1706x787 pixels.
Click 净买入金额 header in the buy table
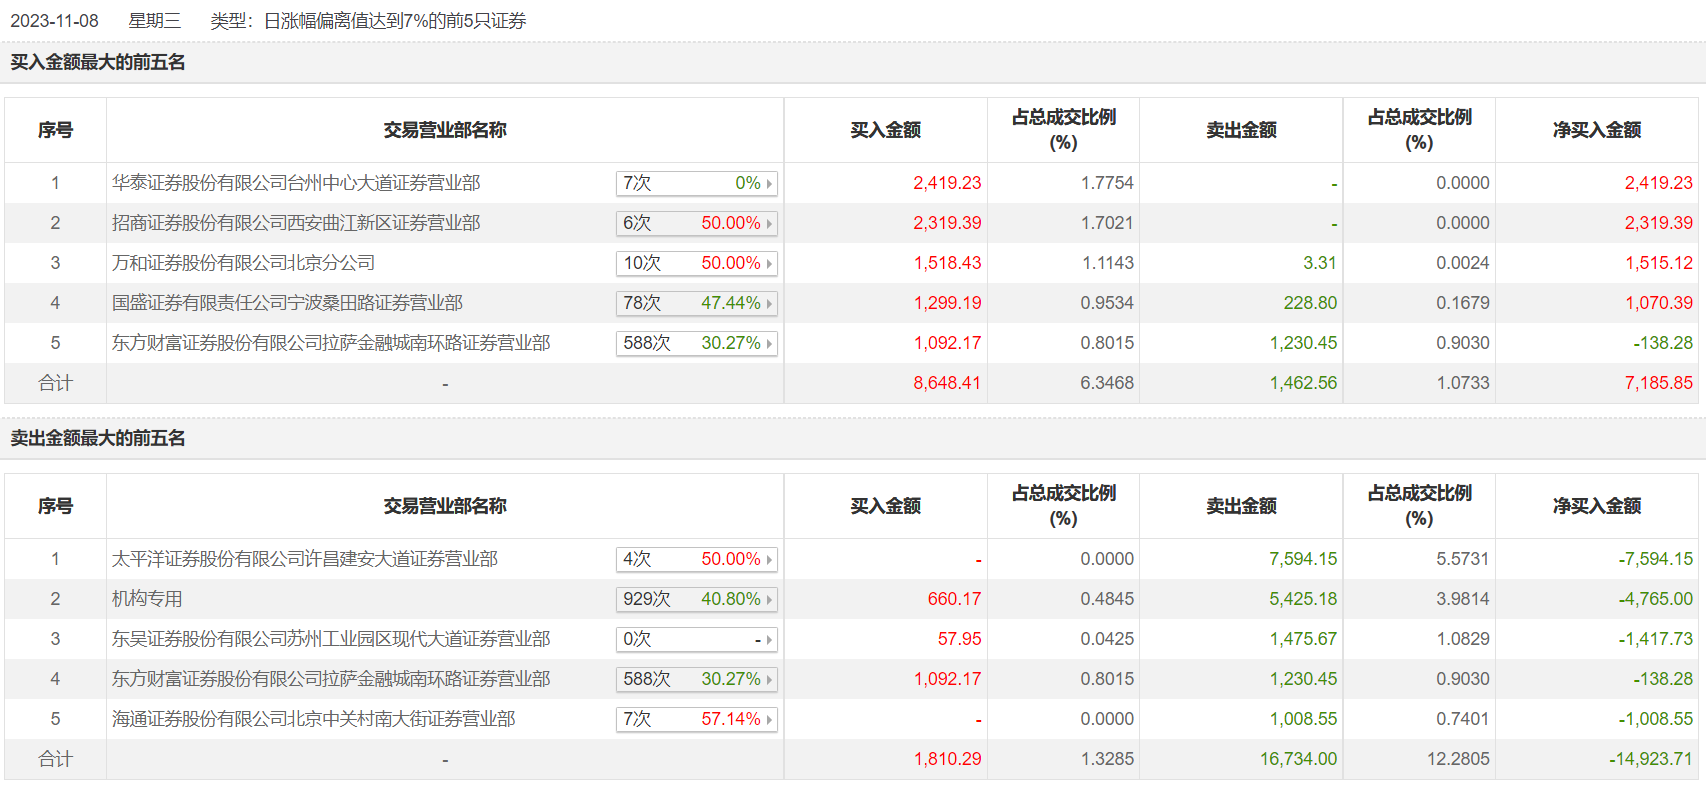click(1597, 130)
